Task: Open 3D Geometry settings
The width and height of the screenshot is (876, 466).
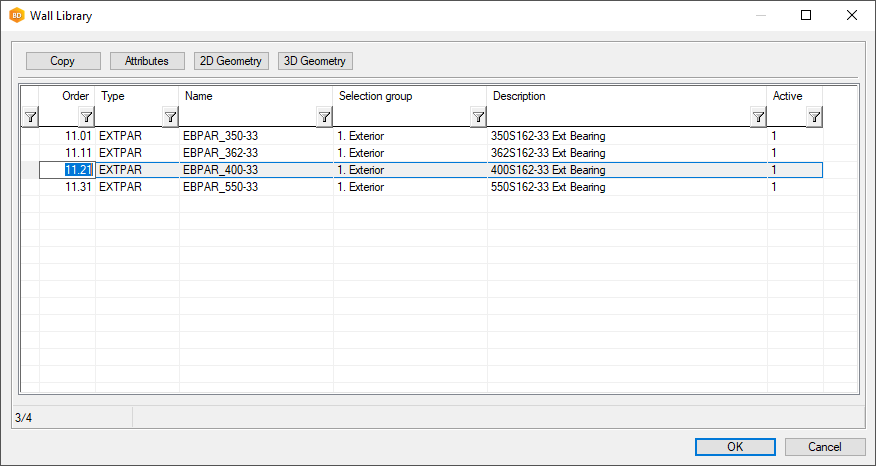Action: 315,61
